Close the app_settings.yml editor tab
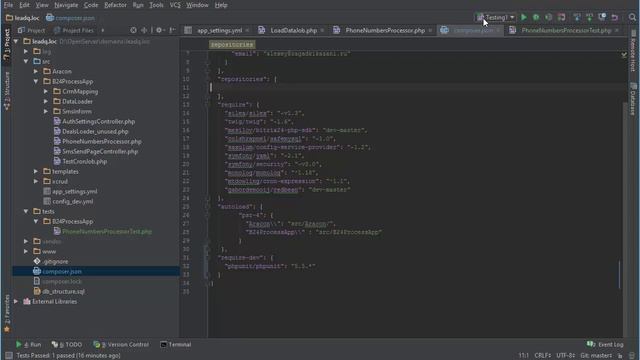Viewport: 640px width, 360px height. coord(247,31)
